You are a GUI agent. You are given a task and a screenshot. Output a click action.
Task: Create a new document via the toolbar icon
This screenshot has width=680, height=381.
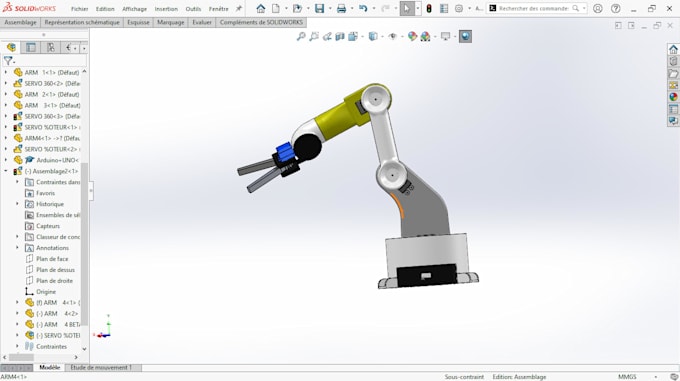(x=276, y=8)
